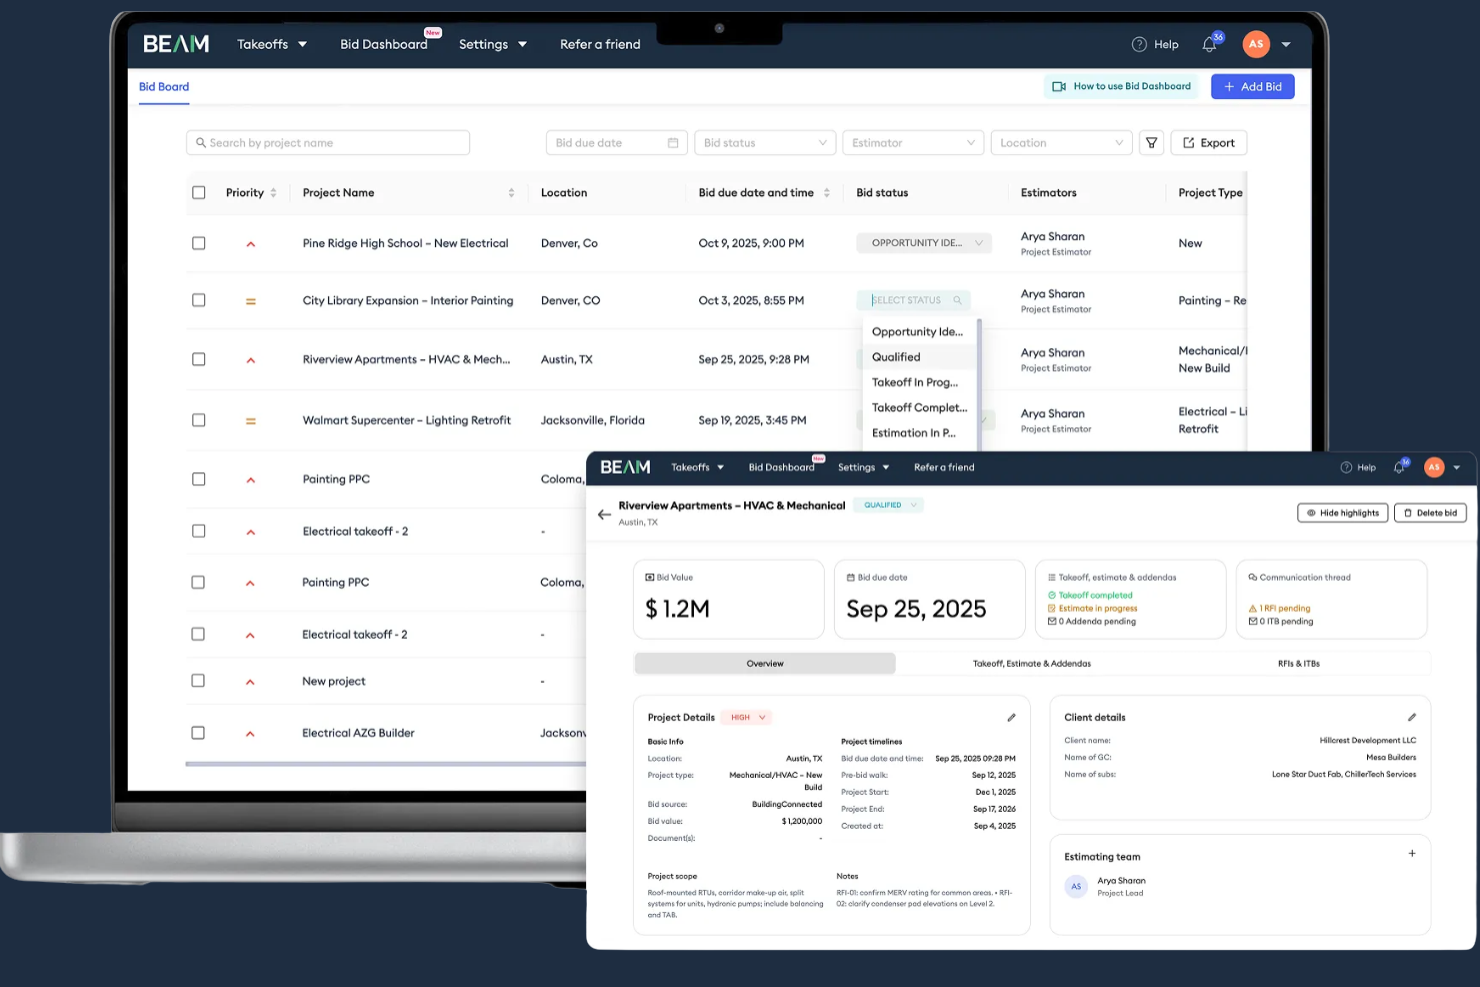Click the Add Bid button
1480x987 pixels.
[x=1252, y=86]
